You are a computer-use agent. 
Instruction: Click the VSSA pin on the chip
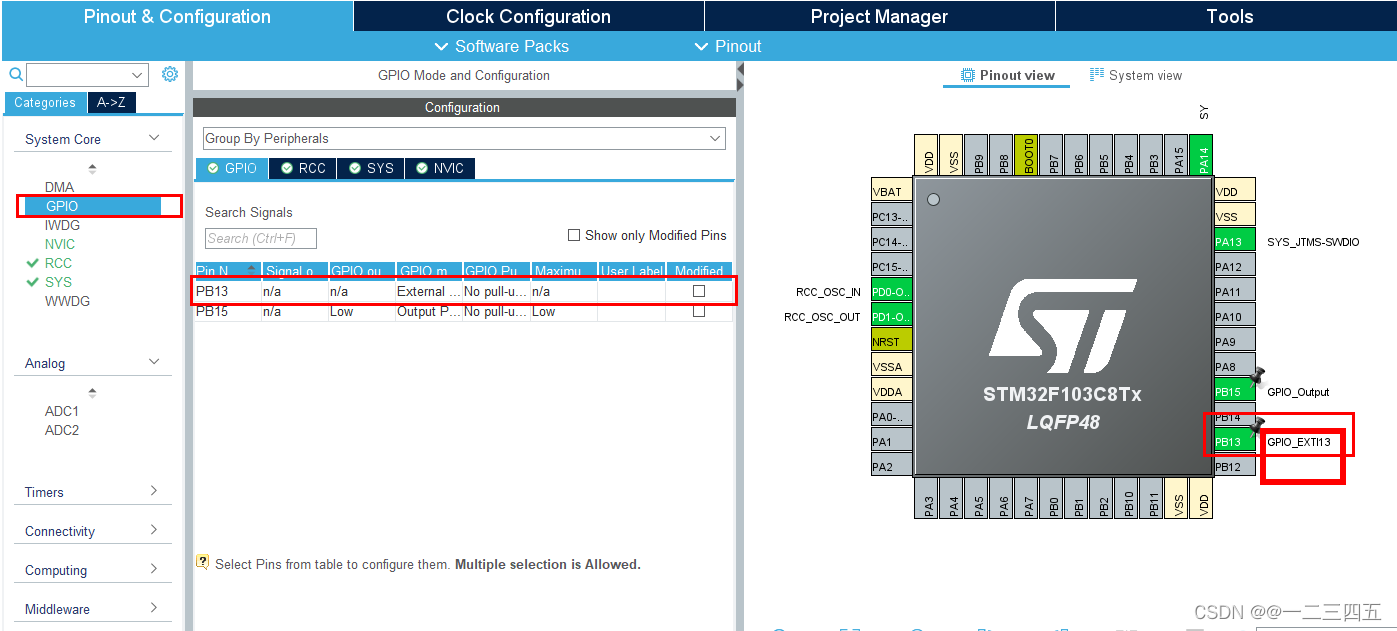892,366
